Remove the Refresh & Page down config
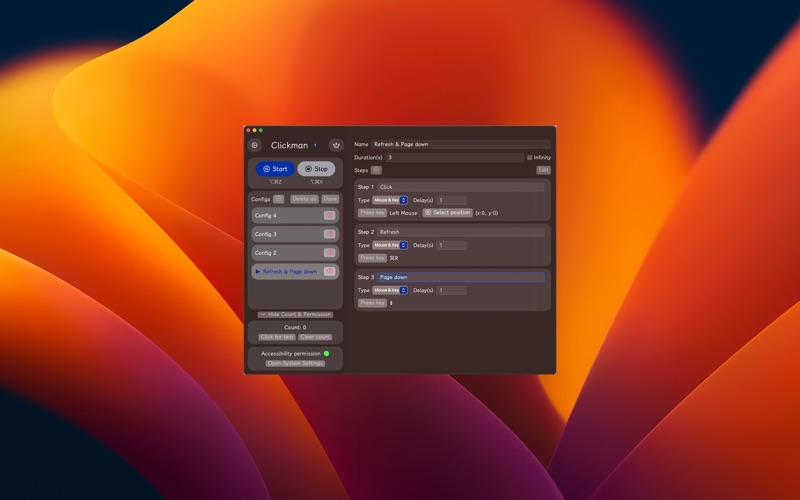800x500 pixels. point(330,271)
